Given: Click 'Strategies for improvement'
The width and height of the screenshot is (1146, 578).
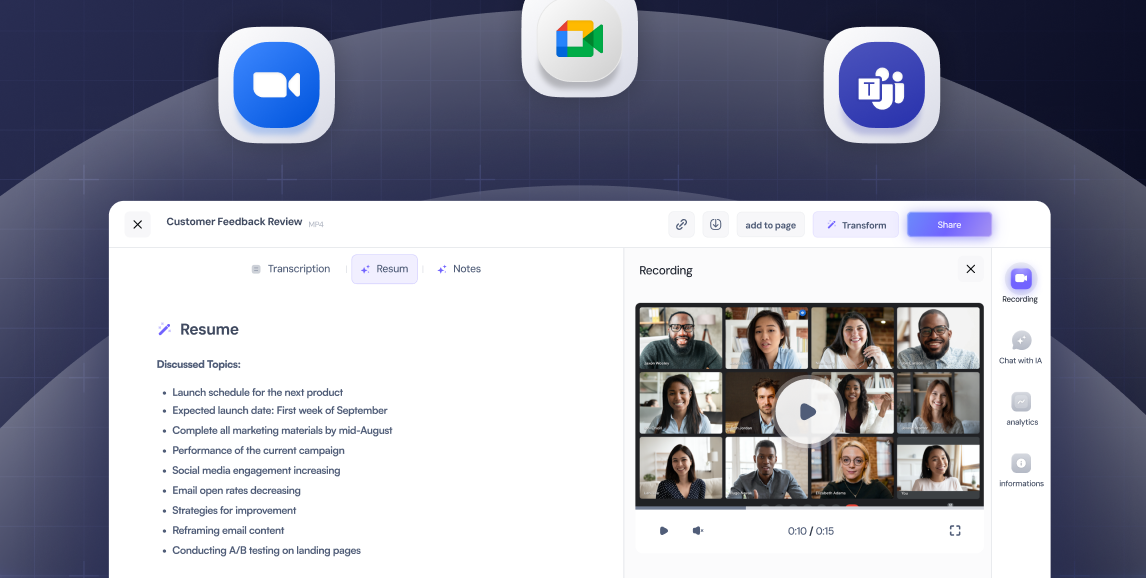Looking at the screenshot, I should 234,510.
